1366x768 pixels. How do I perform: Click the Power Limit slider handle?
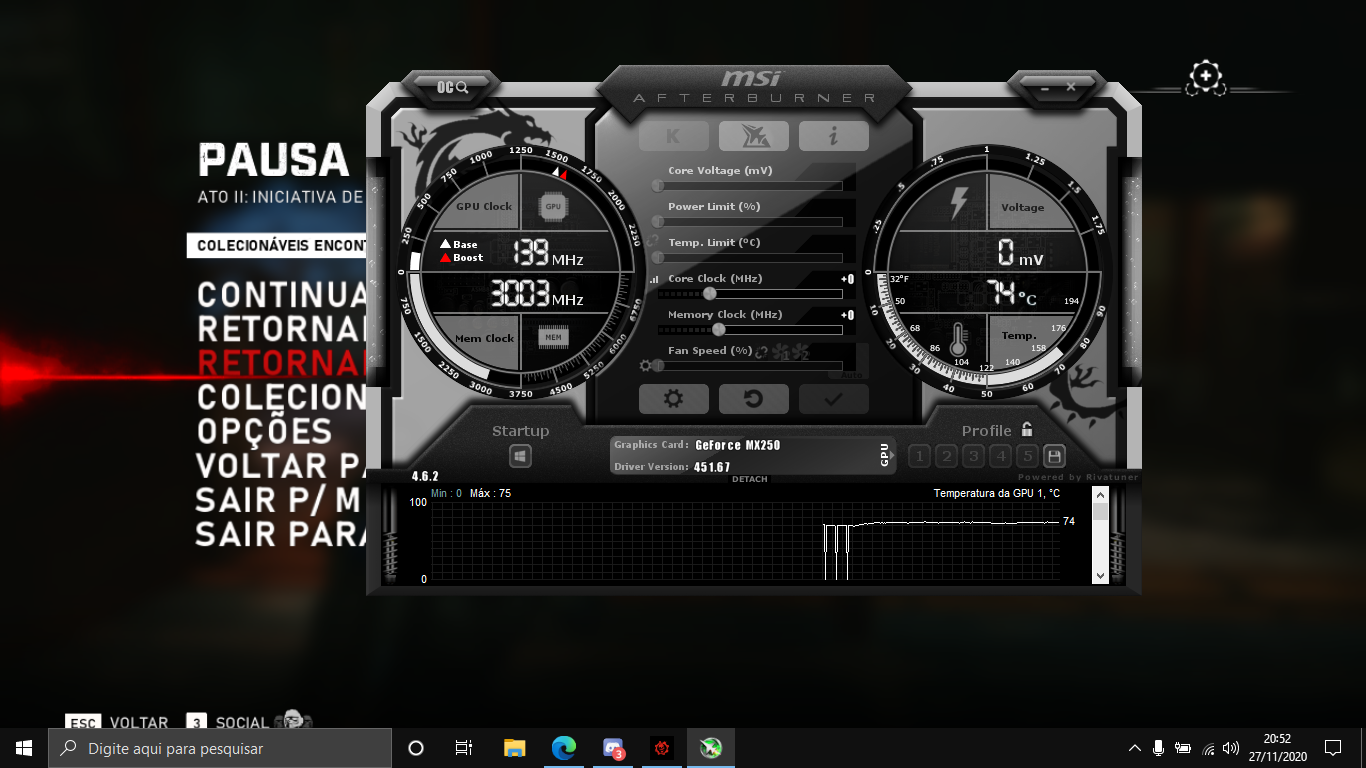pyautogui.click(x=658, y=221)
